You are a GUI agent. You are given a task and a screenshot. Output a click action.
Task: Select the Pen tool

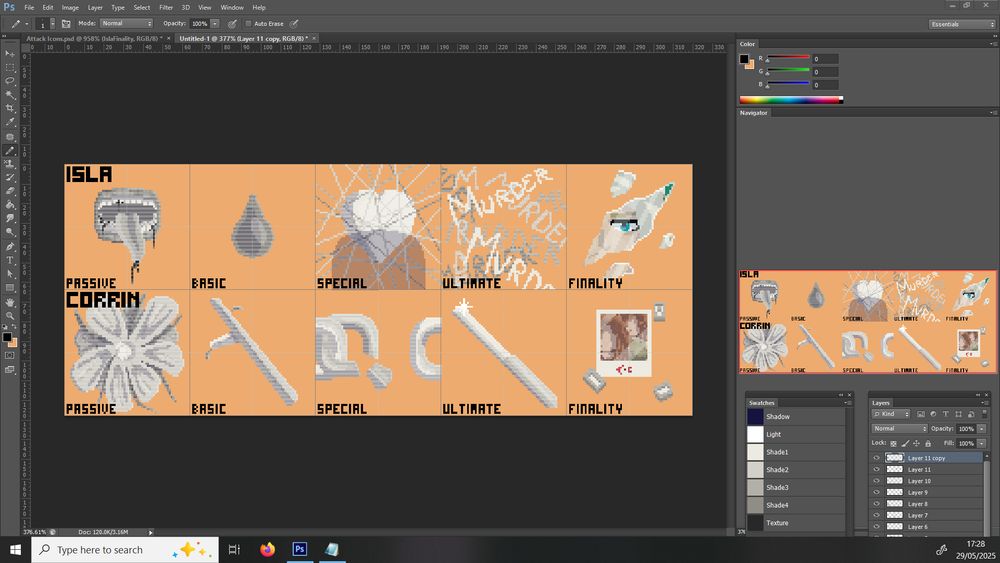tap(10, 246)
